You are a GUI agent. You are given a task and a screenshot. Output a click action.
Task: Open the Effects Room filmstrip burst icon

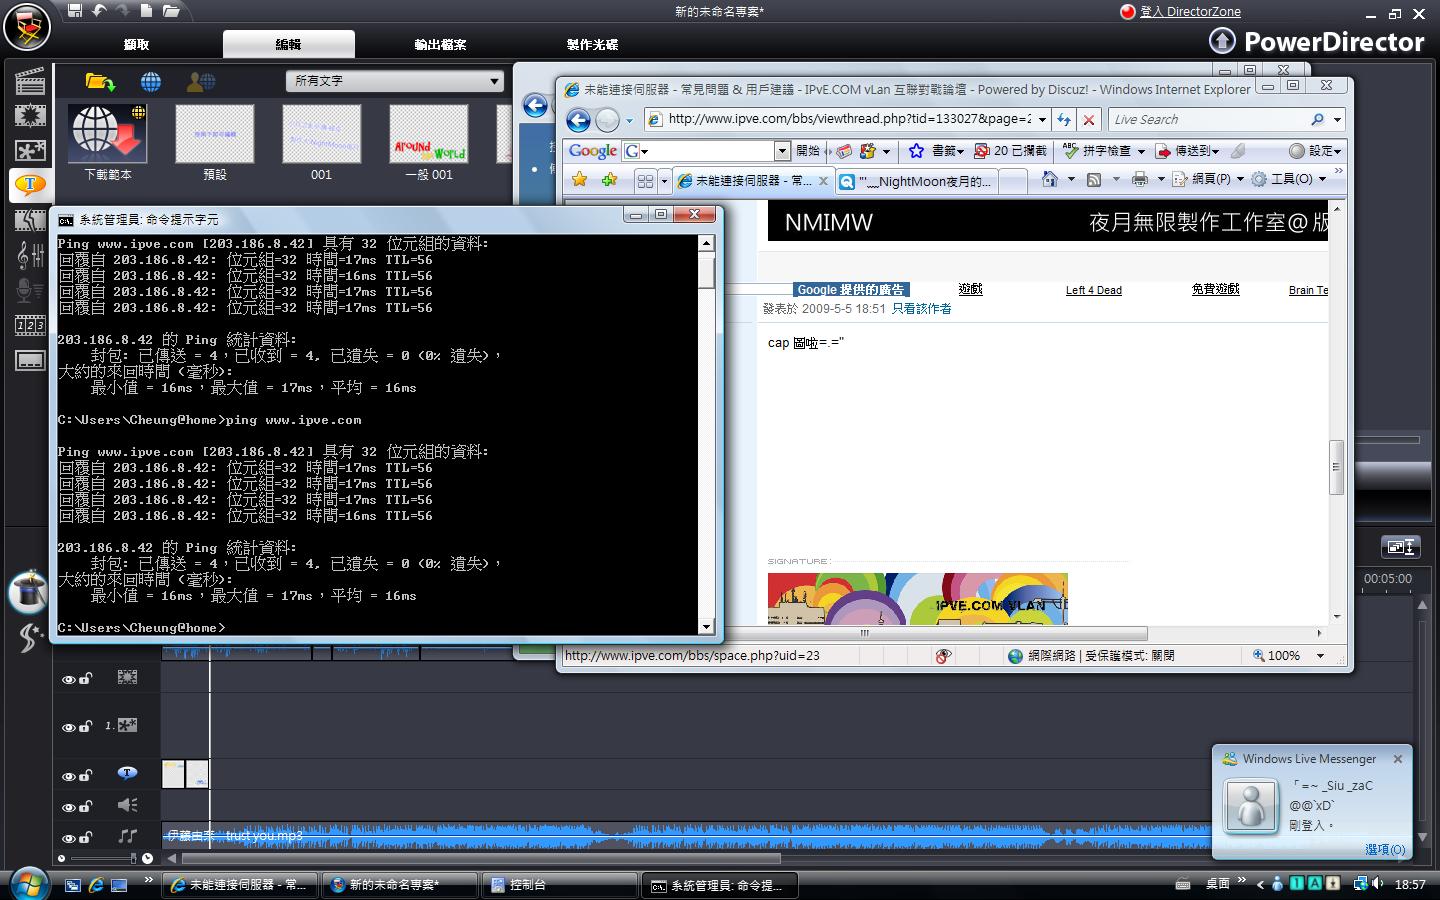[30, 115]
